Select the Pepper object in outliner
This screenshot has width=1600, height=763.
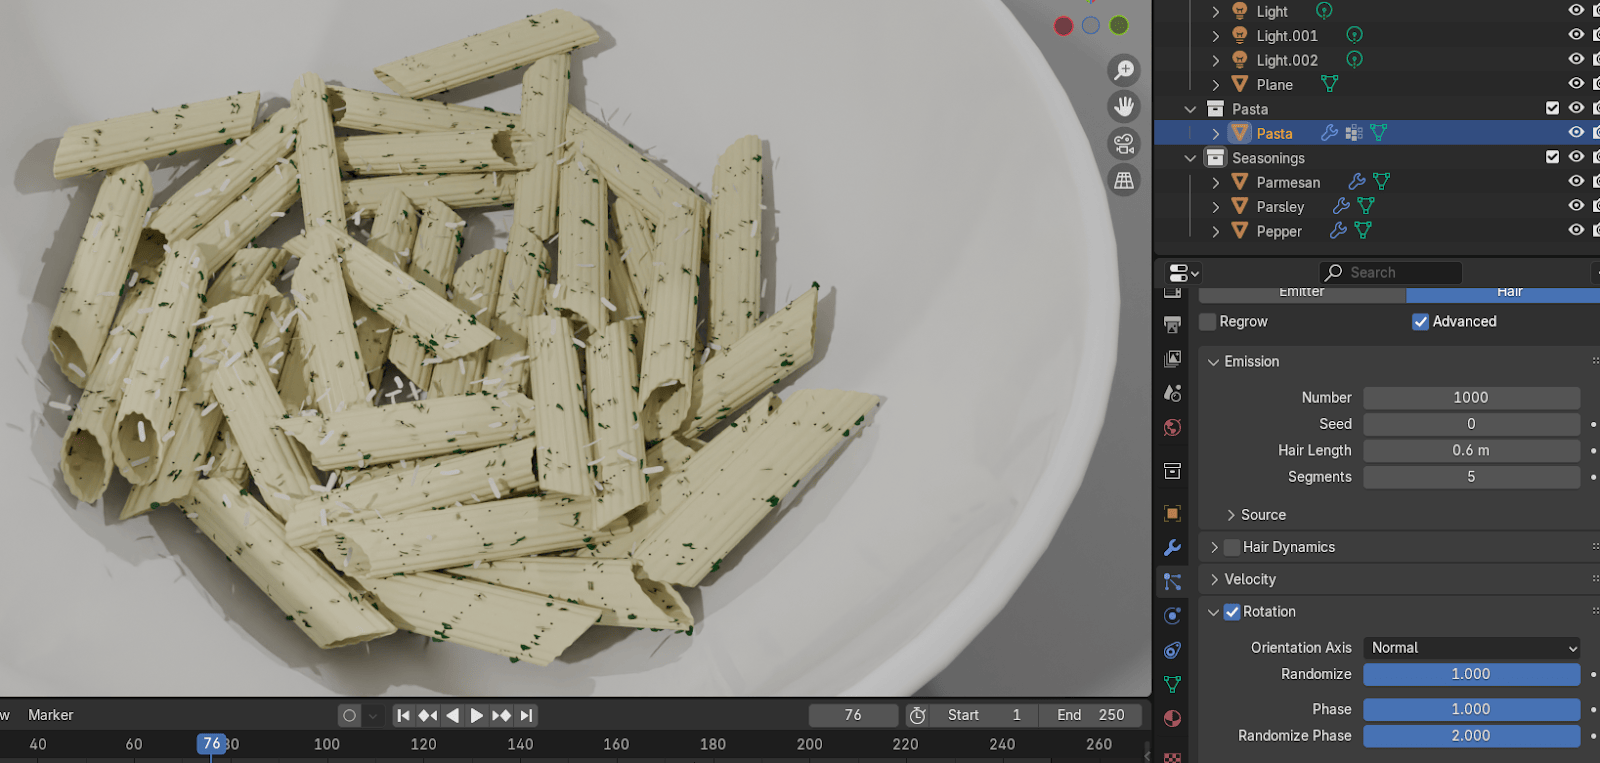pos(1278,231)
